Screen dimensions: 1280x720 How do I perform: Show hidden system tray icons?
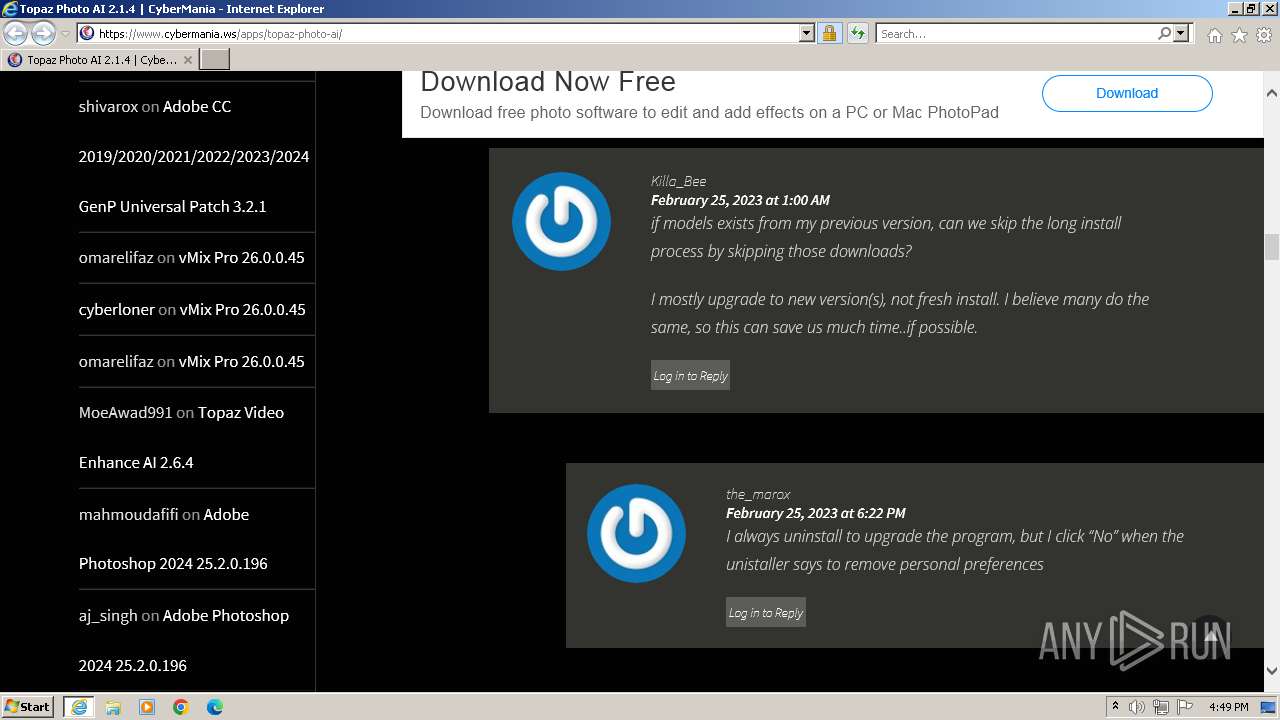click(1115, 707)
